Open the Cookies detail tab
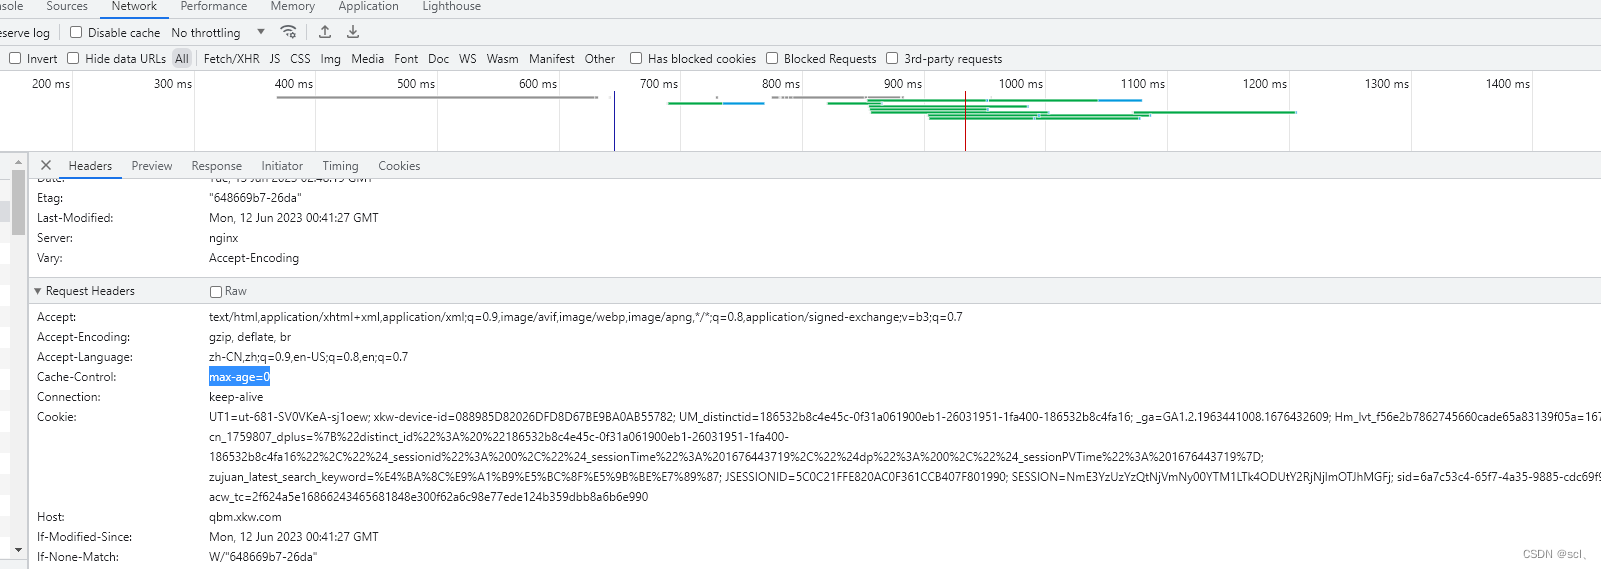The width and height of the screenshot is (1601, 569). (x=399, y=166)
